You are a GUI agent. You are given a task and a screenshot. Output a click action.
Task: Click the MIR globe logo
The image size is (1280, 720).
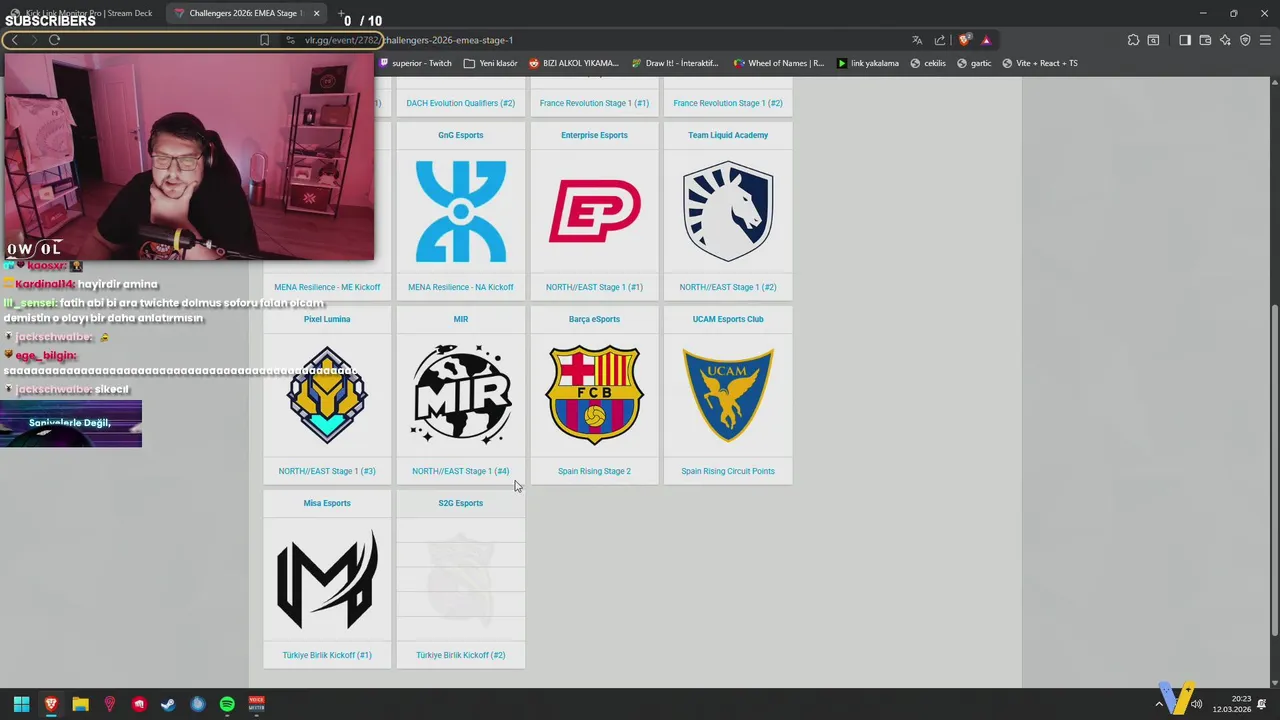(x=461, y=394)
